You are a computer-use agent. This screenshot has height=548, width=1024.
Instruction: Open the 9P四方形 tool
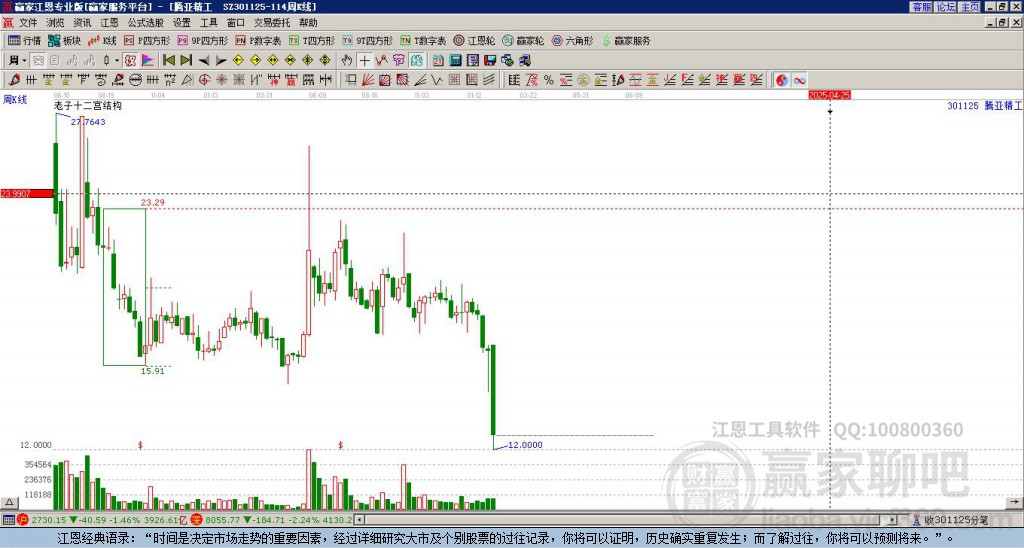(202, 40)
